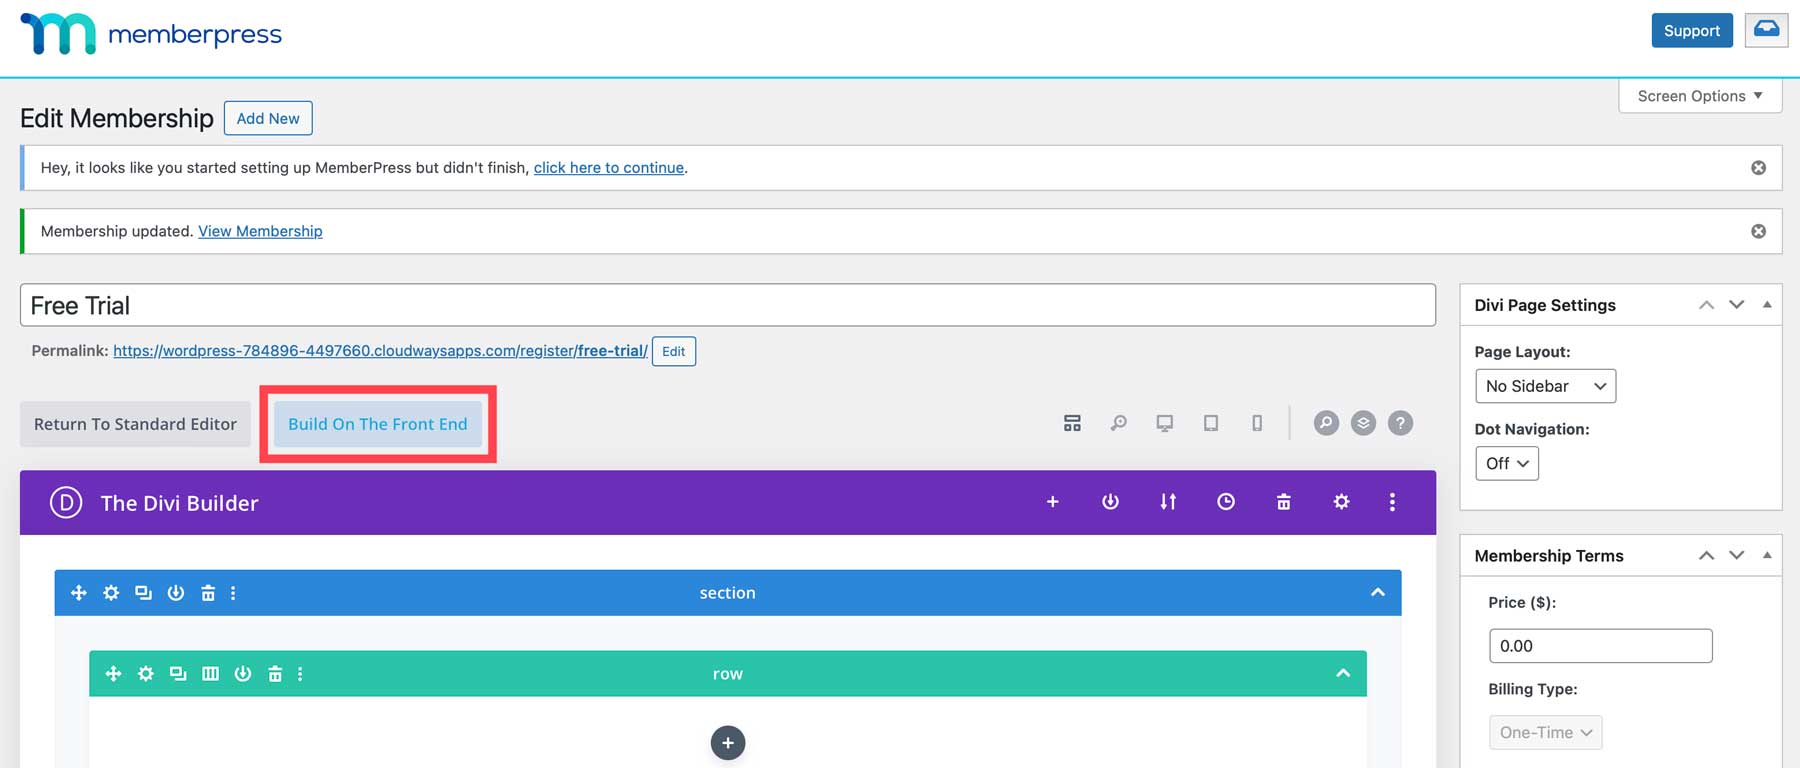Screen dimensions: 1800x768
Task: Click the MemberPress logo
Action: [x=151, y=34]
